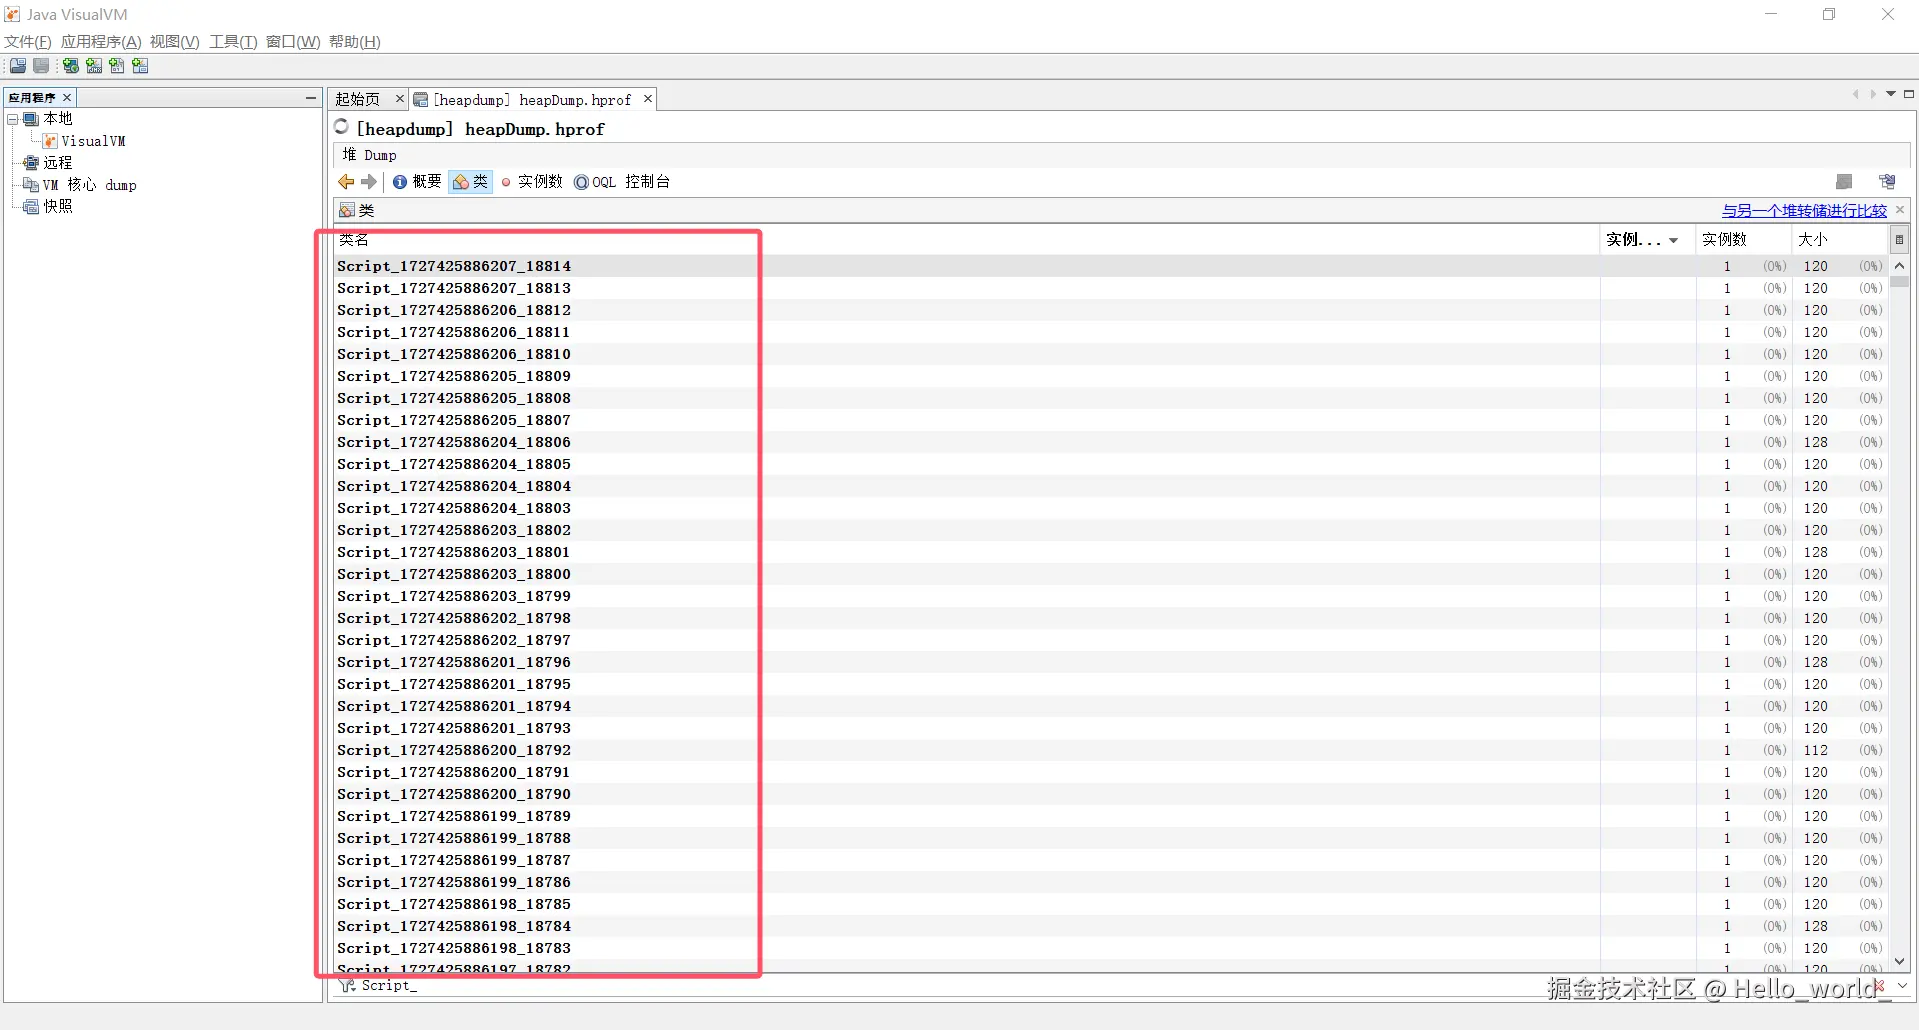The image size is (1919, 1030).
Task: Select row Script_1727425886198_18784
Action: (1111, 926)
